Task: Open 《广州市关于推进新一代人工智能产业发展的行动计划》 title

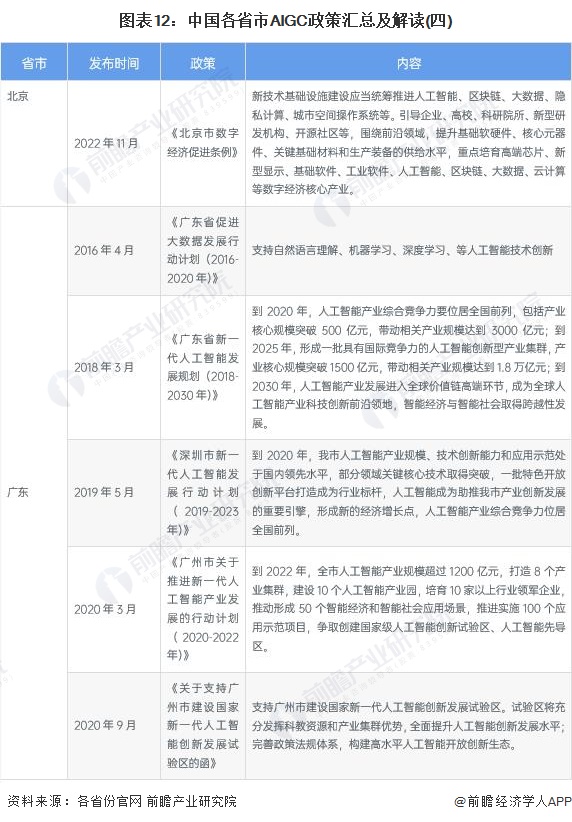Action: tap(203, 609)
